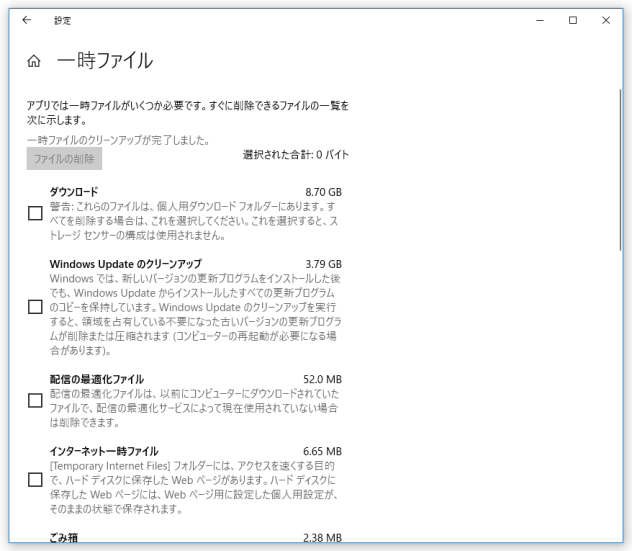Click the 配信の最適化ファイル title
The height and width of the screenshot is (551, 632).
[97, 379]
